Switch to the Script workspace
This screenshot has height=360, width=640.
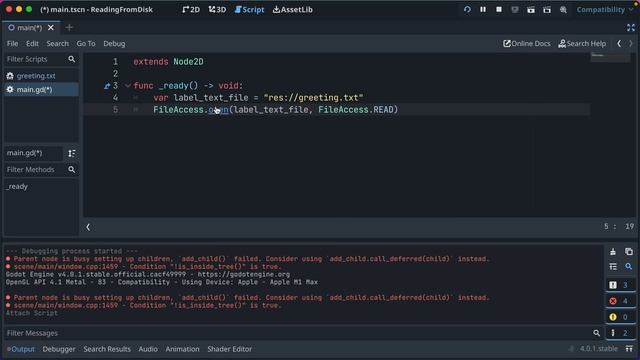pyautogui.click(x=249, y=9)
